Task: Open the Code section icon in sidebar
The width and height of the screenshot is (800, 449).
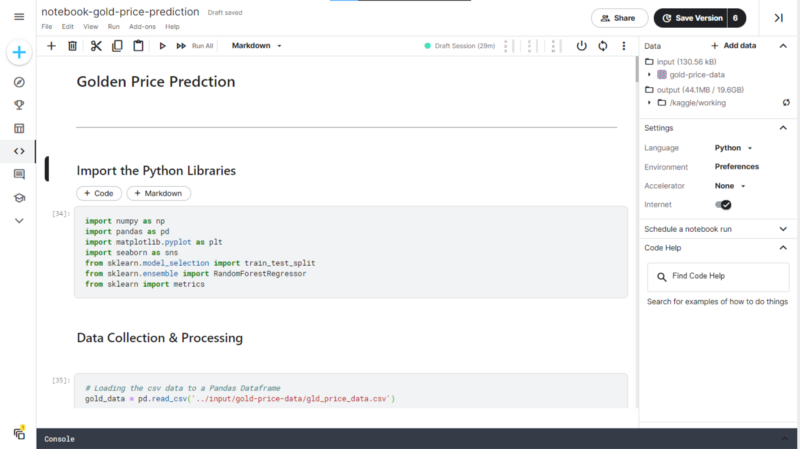Action: (19, 151)
